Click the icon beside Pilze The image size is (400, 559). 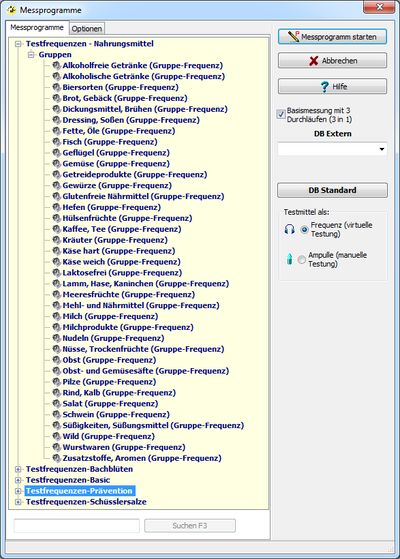click(56, 382)
